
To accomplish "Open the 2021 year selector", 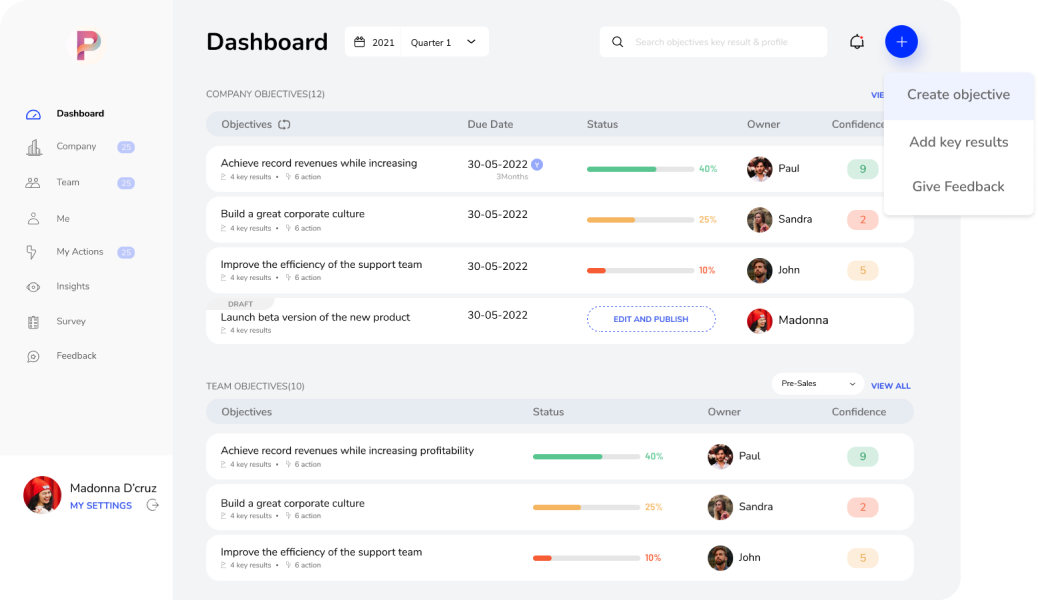I will coord(374,42).
